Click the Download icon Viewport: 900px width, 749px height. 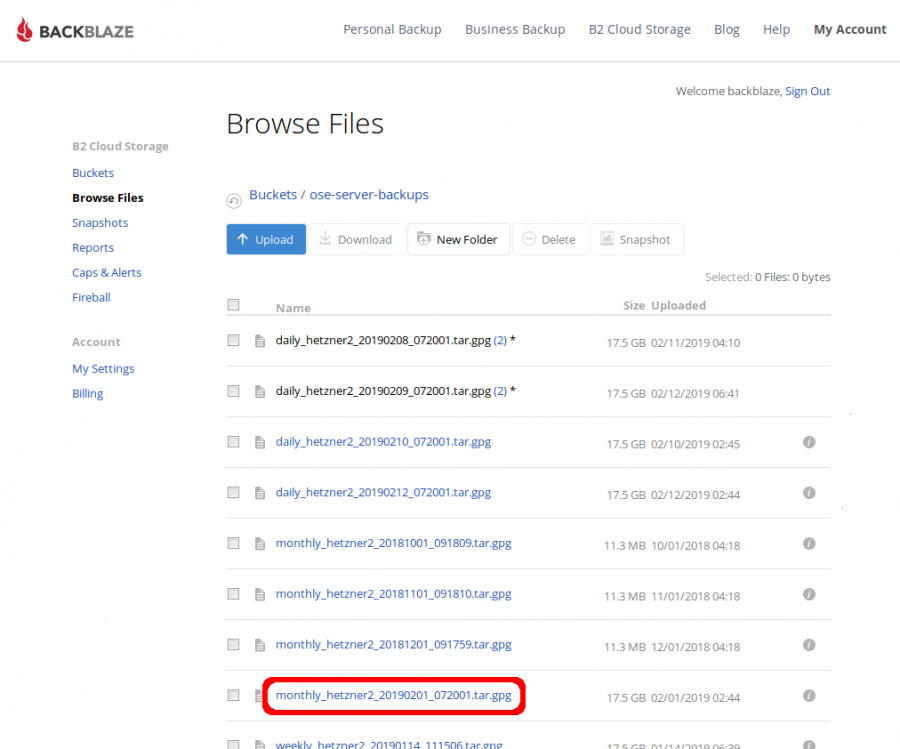325,239
